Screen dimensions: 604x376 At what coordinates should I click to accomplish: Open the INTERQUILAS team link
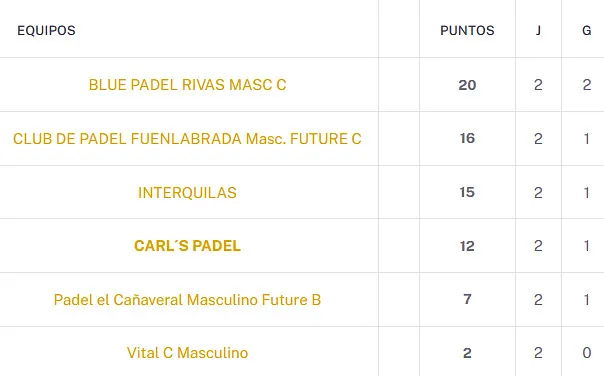tap(187, 193)
